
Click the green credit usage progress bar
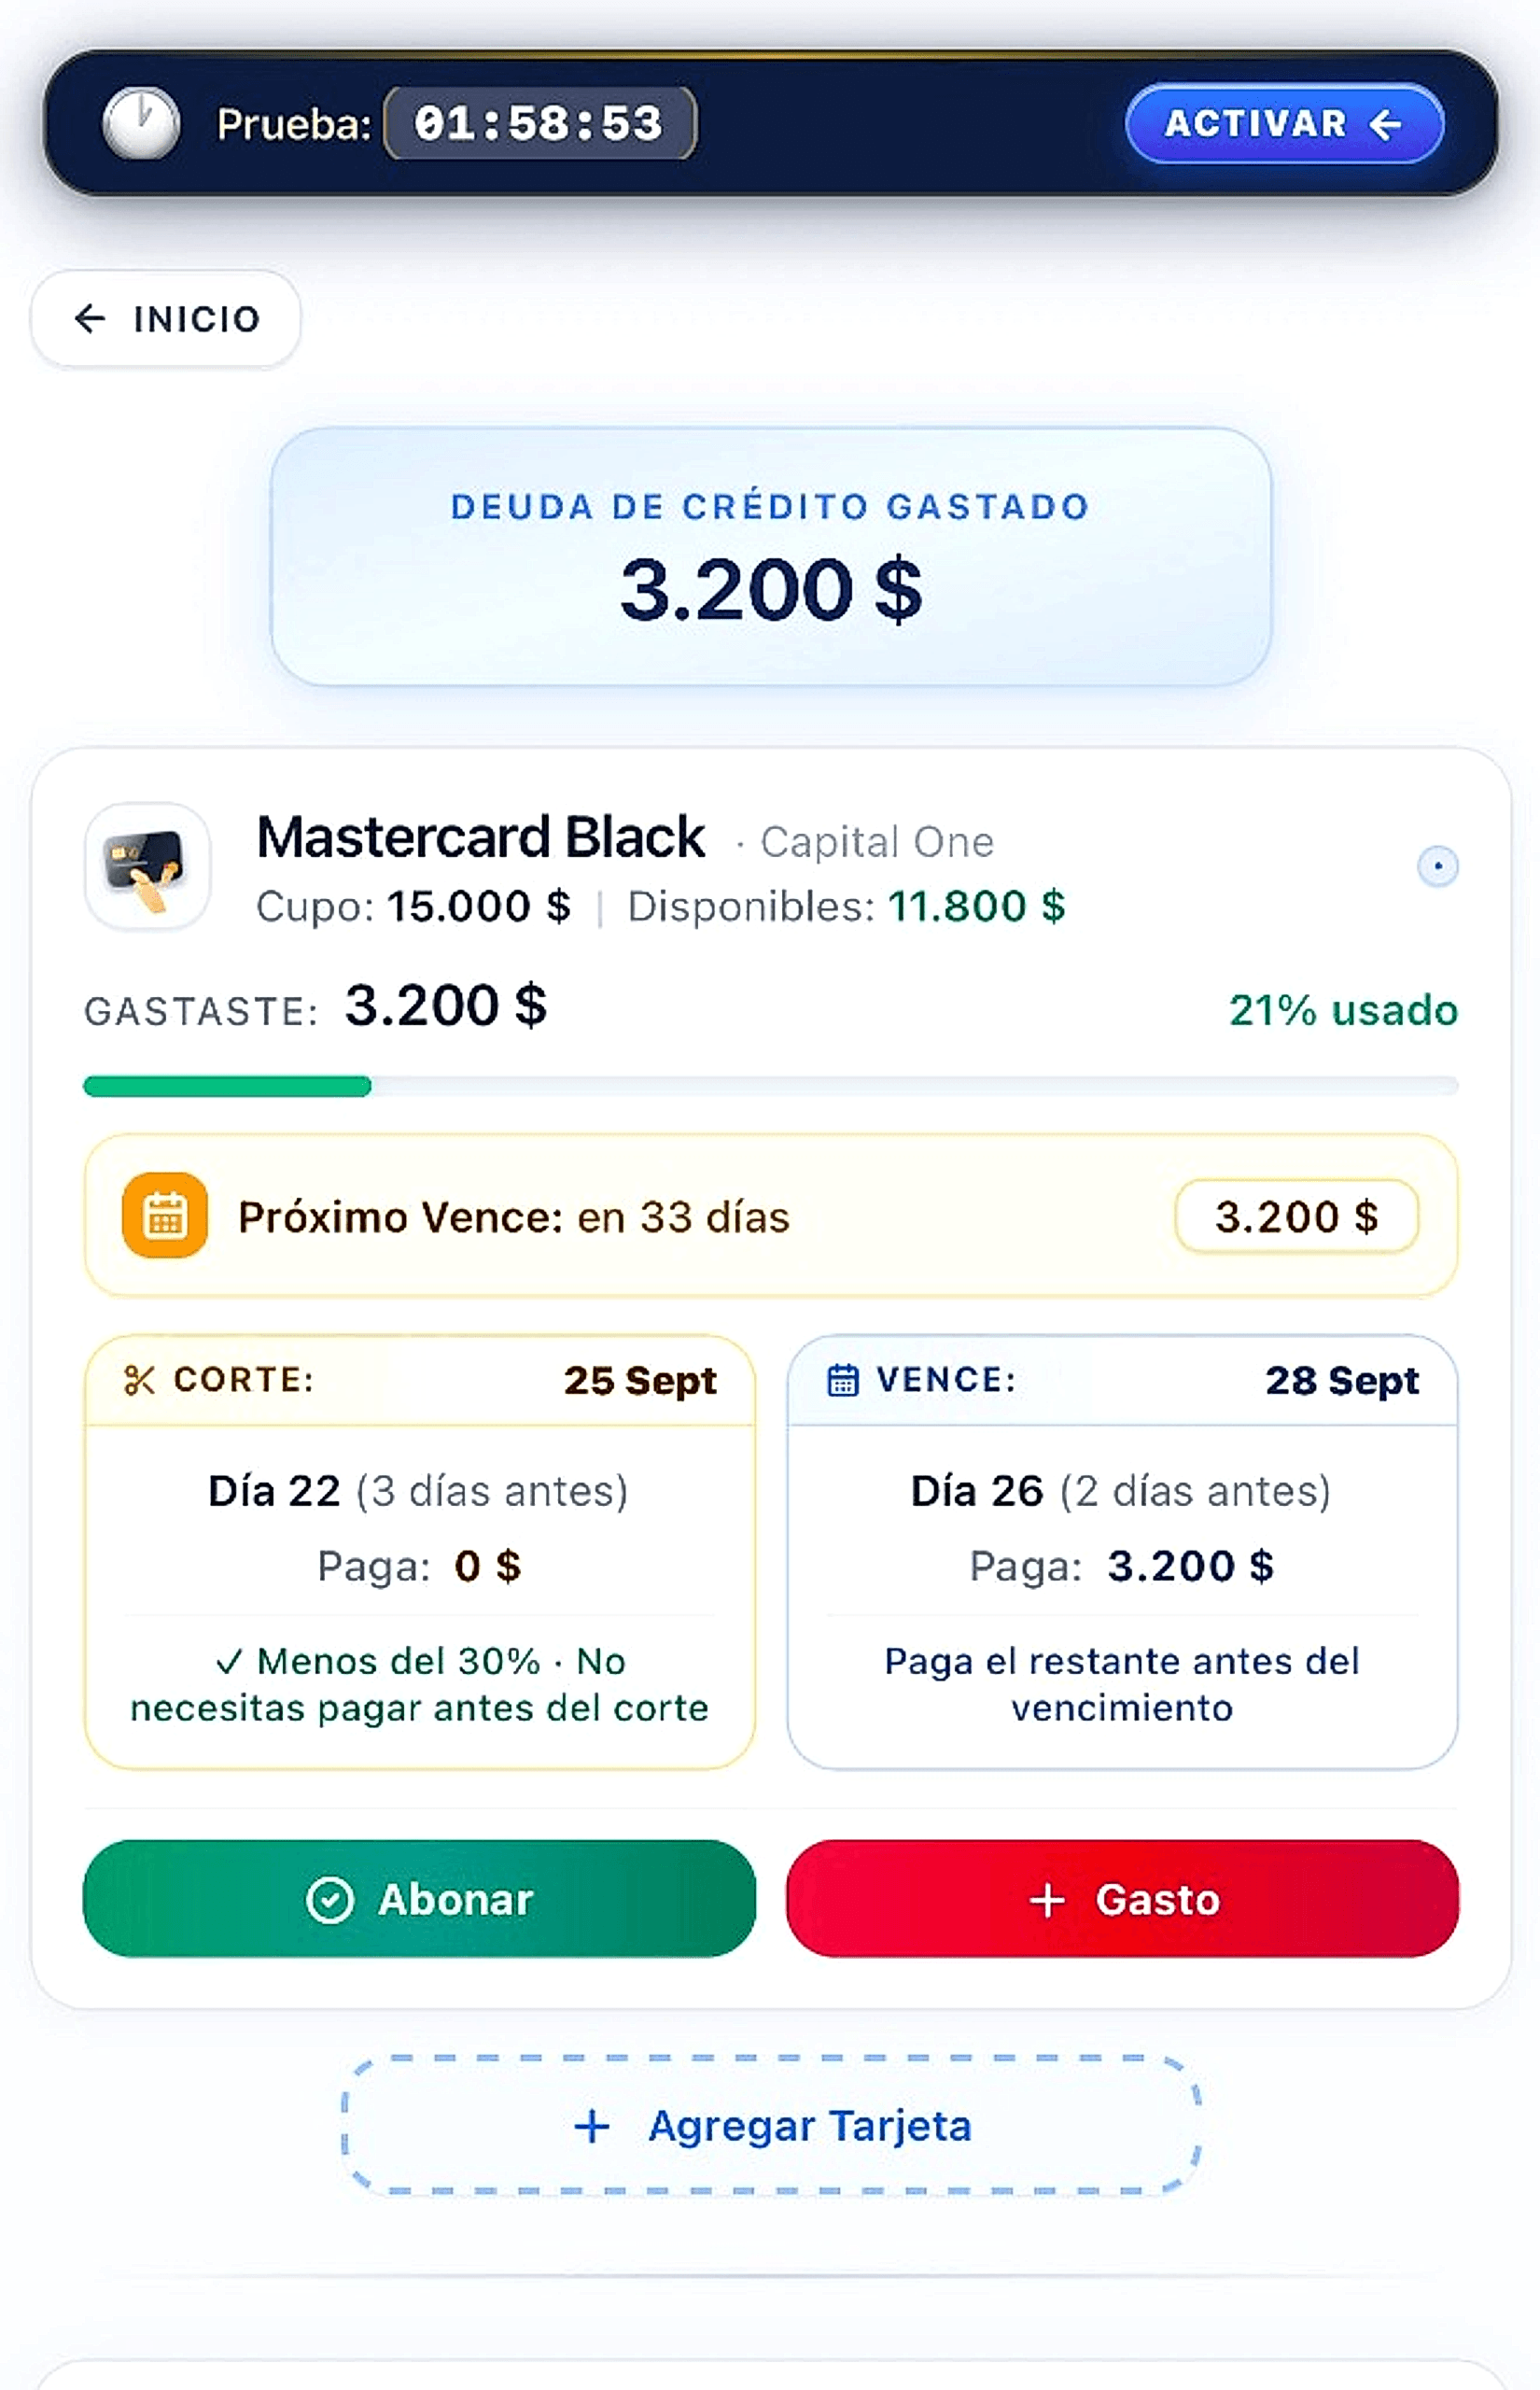click(771, 1086)
